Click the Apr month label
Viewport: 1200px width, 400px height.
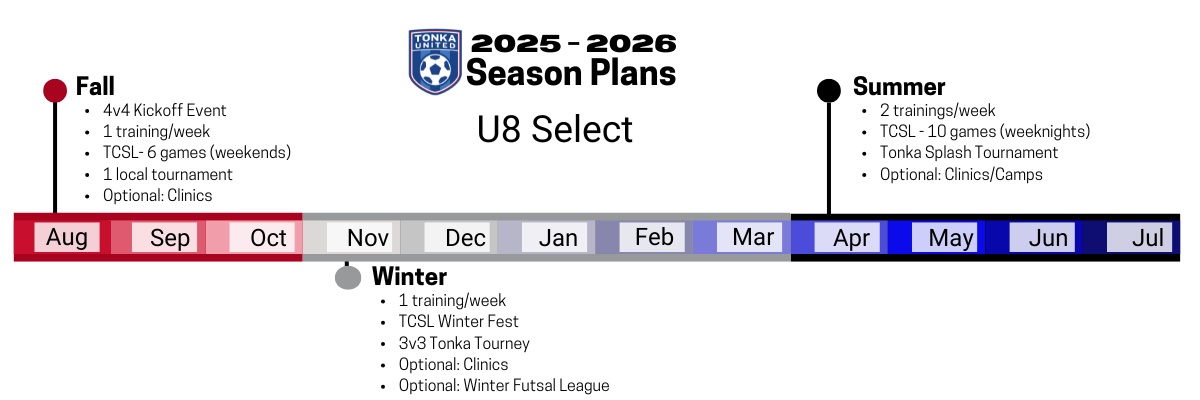(x=851, y=238)
